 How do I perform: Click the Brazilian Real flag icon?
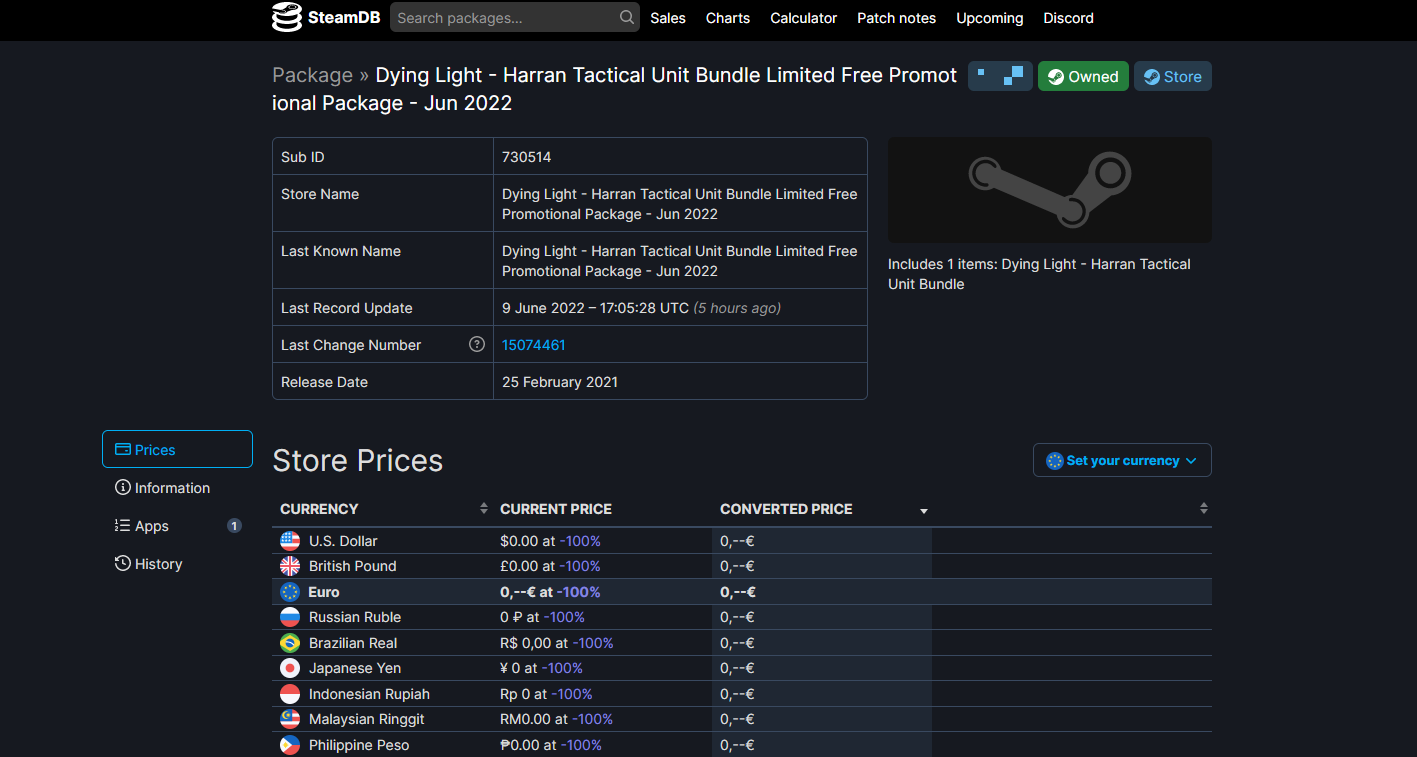click(x=290, y=642)
